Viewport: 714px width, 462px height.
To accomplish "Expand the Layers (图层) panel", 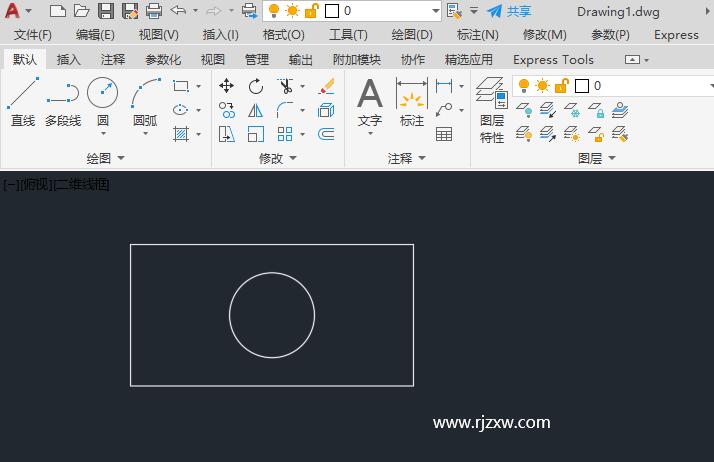I will pos(597,158).
